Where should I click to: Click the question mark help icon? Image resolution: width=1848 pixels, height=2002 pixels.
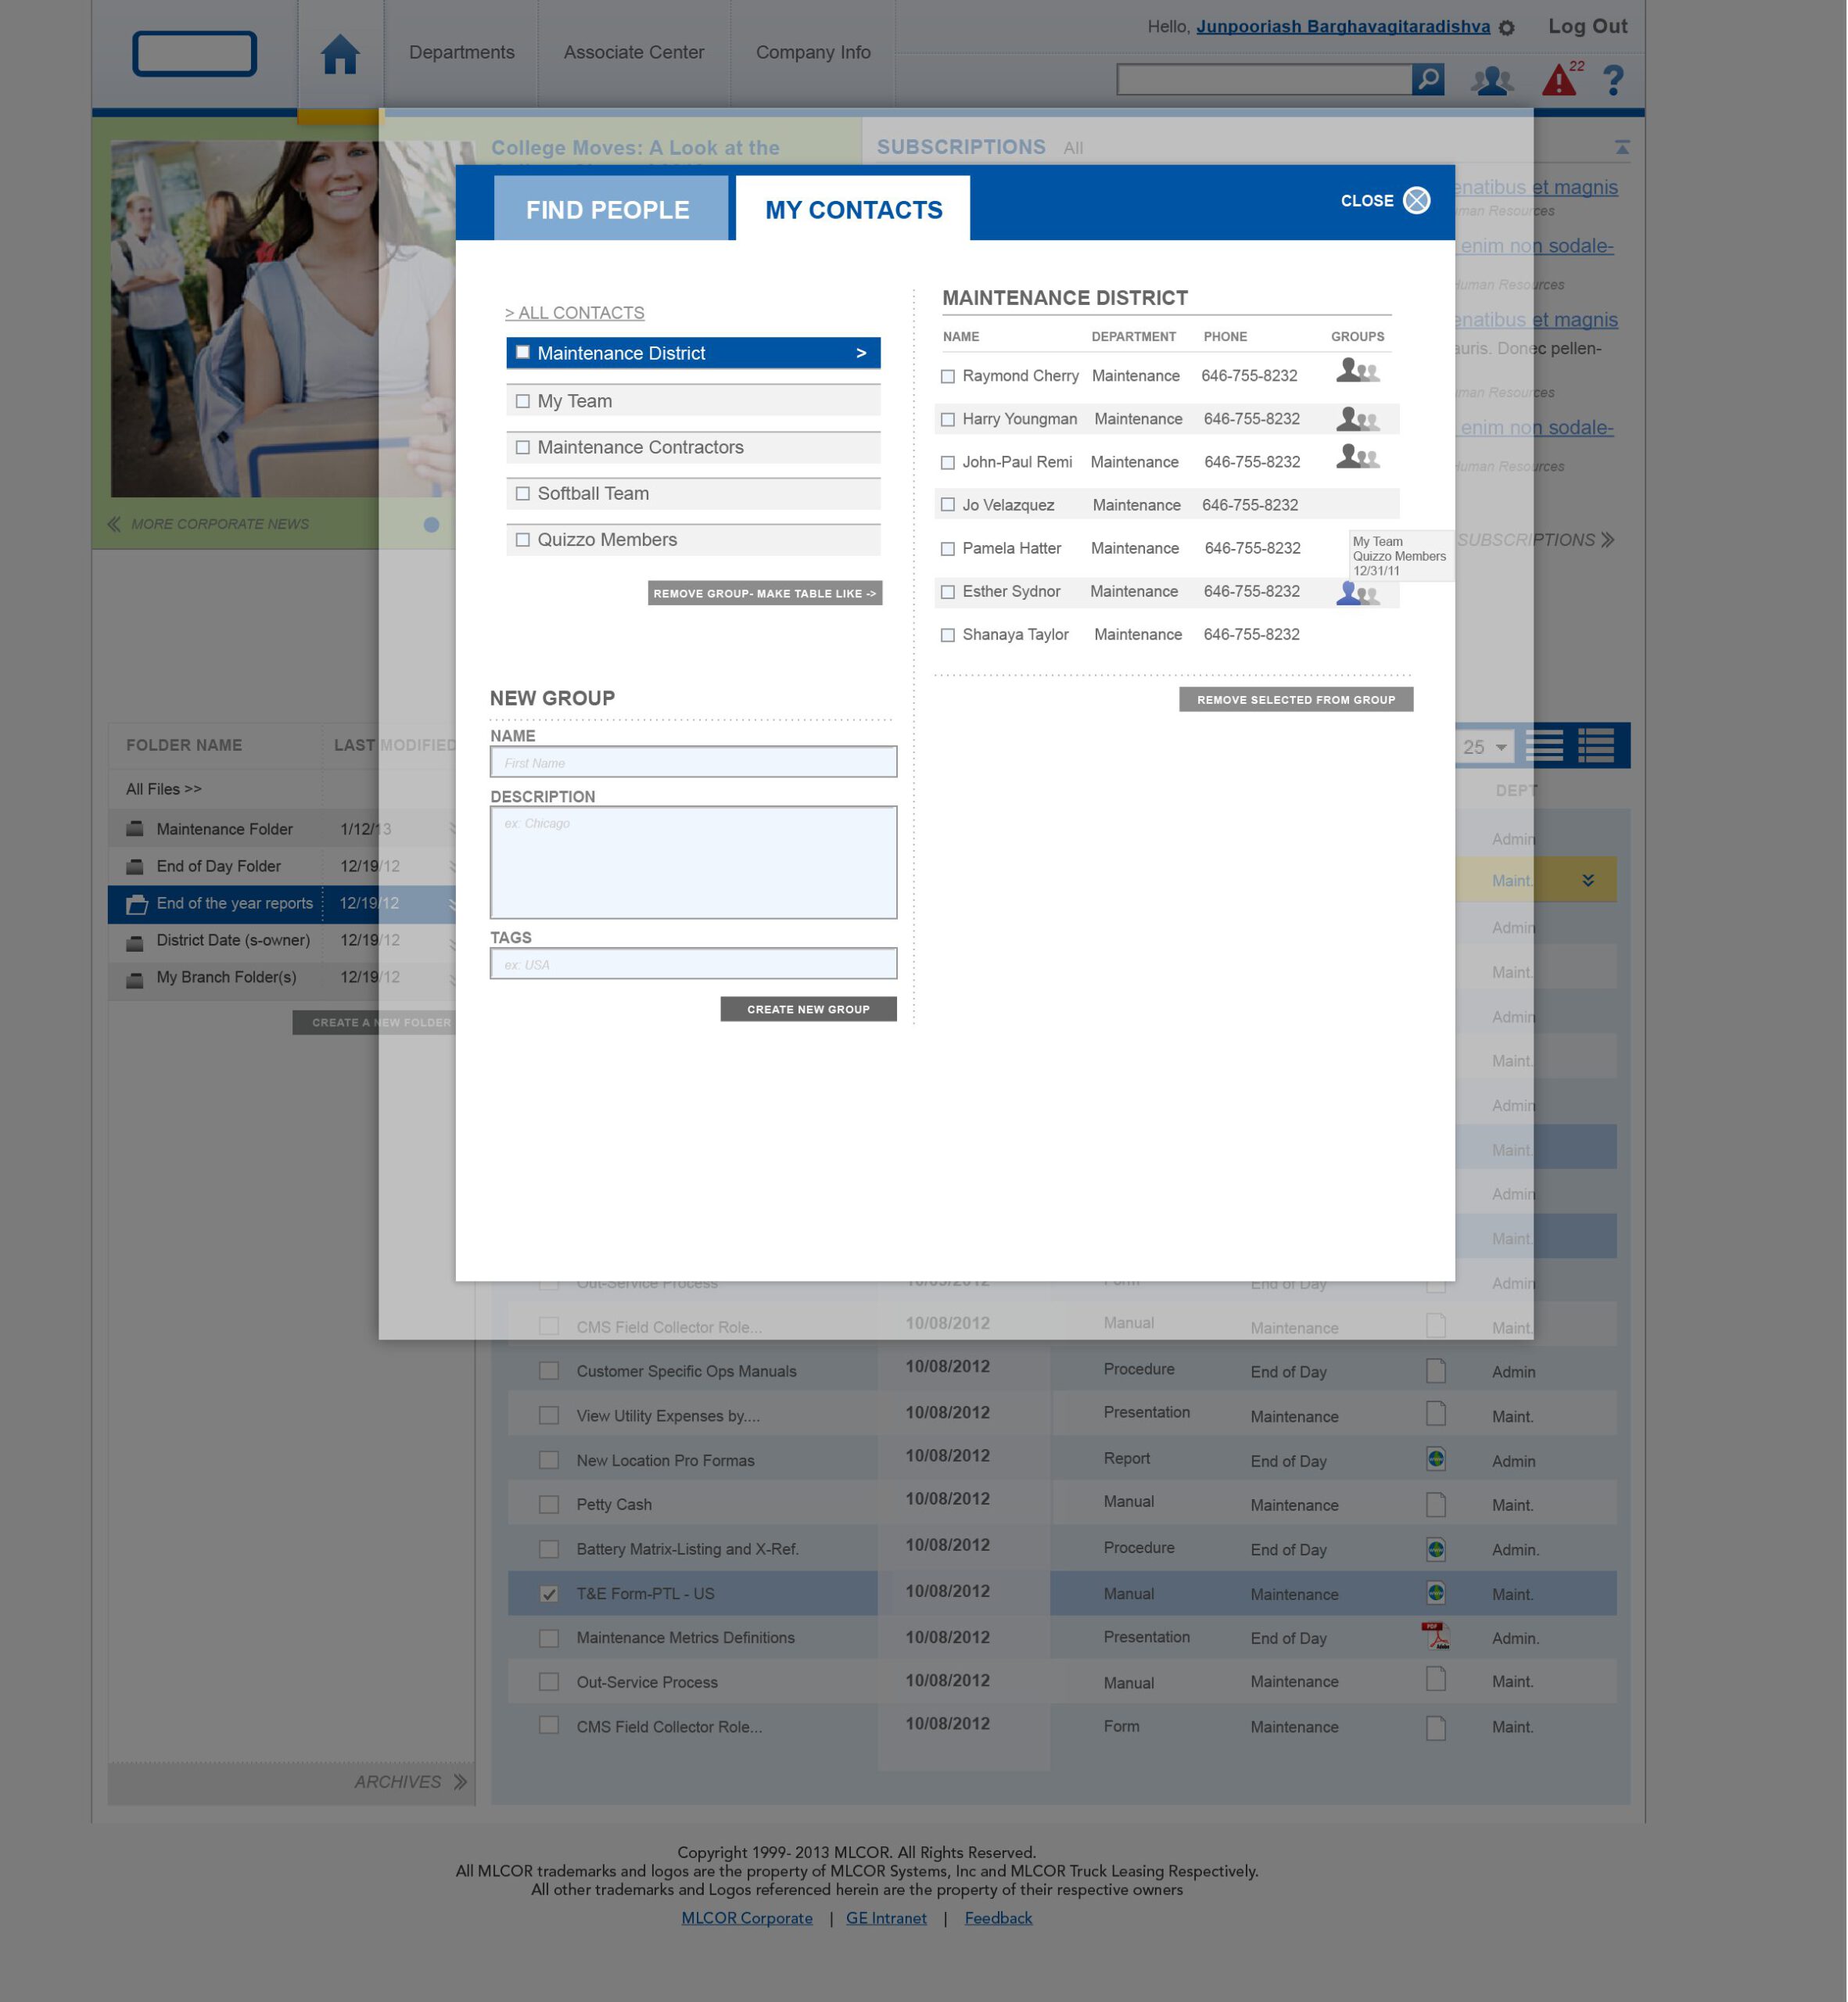point(1613,80)
